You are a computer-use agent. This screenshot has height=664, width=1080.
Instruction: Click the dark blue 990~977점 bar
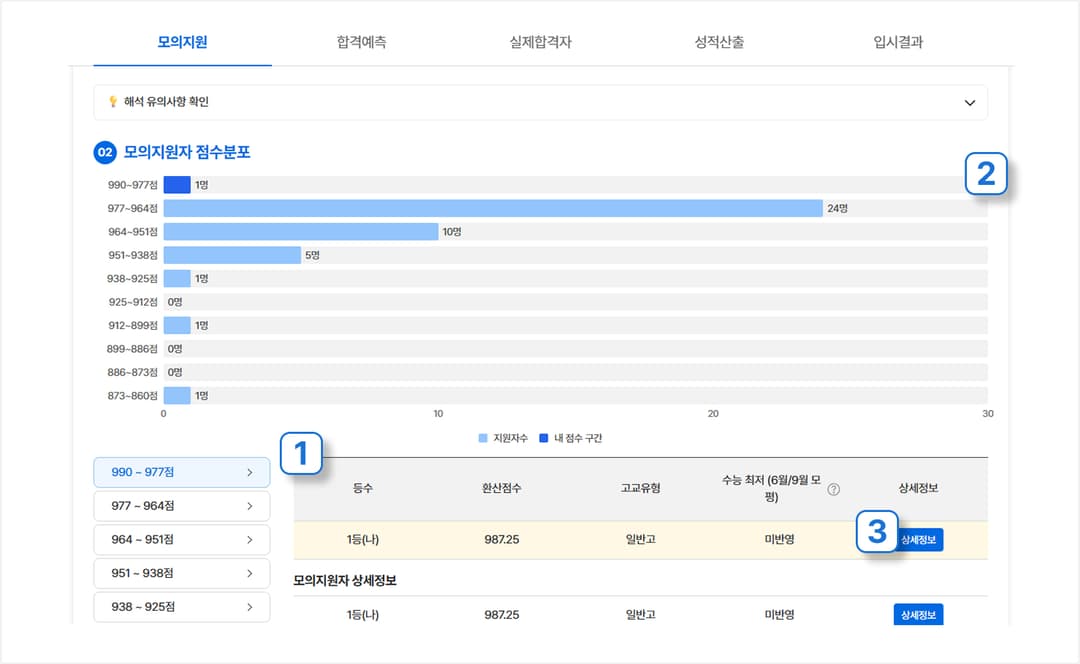click(177, 185)
